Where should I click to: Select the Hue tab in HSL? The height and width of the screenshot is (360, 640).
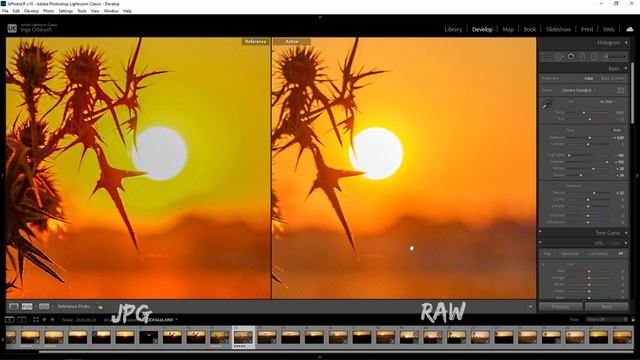click(x=547, y=253)
